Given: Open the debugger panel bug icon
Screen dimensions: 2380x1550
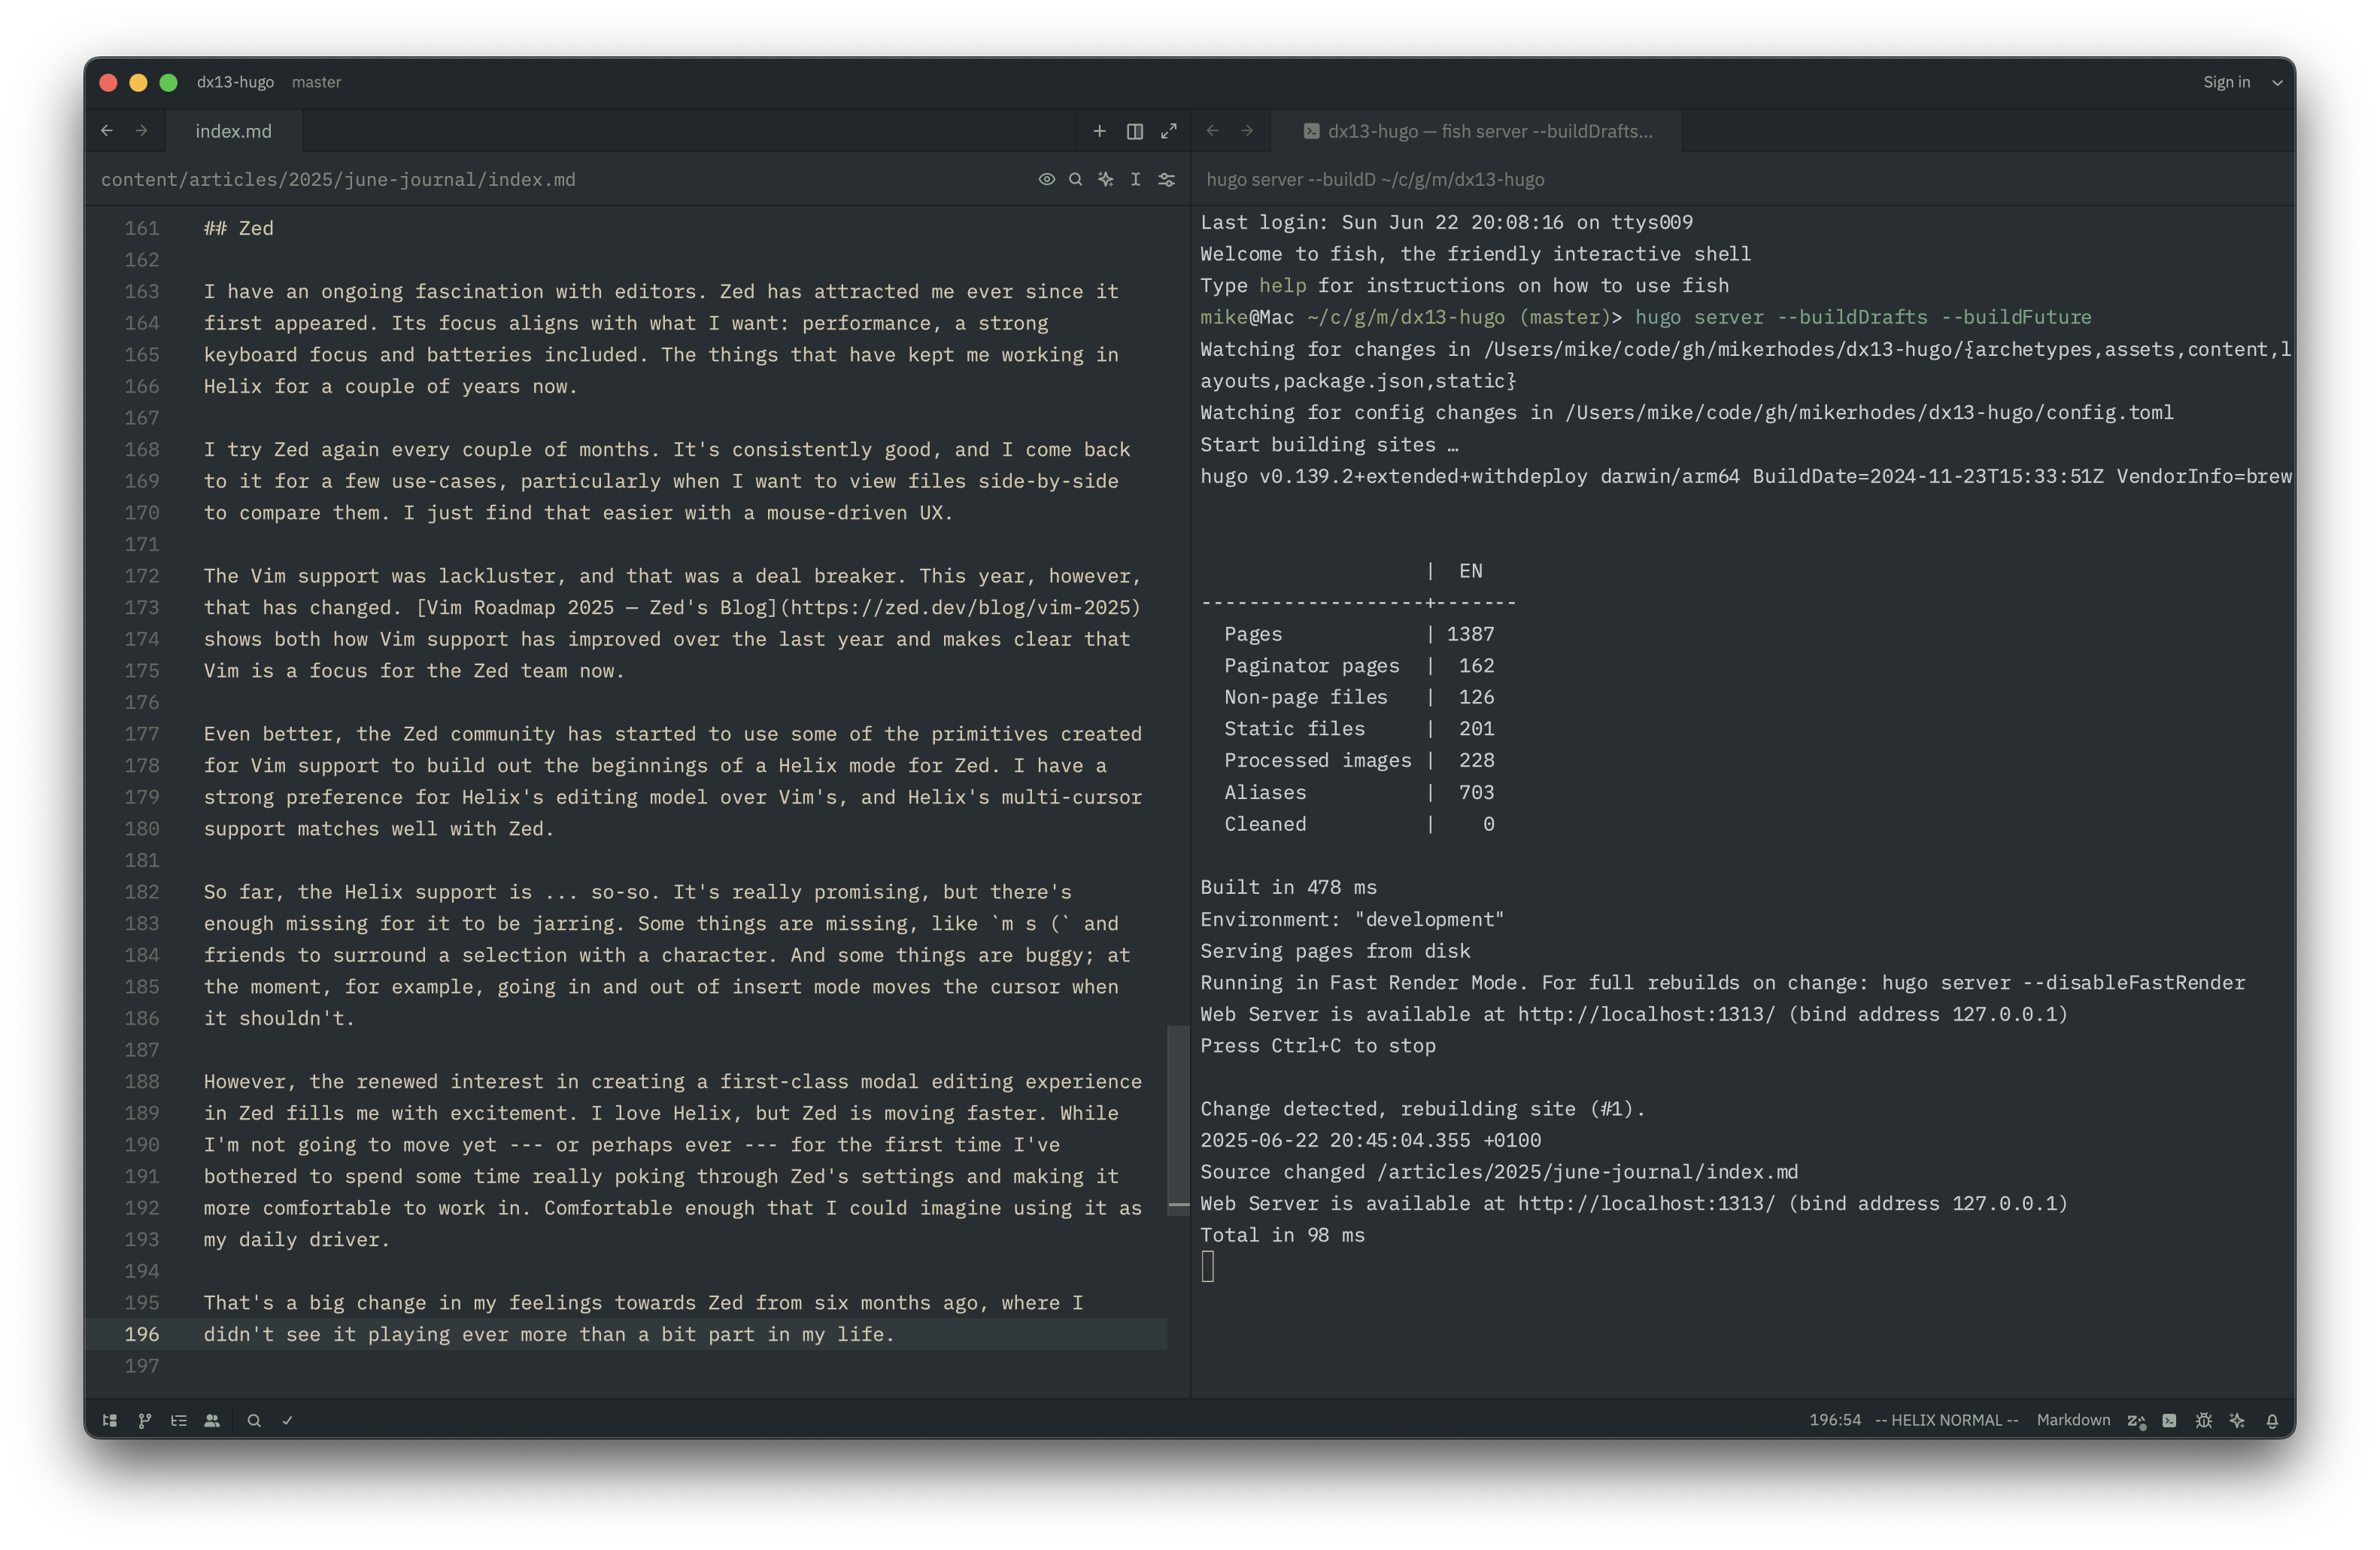Looking at the screenshot, I should [2203, 1420].
